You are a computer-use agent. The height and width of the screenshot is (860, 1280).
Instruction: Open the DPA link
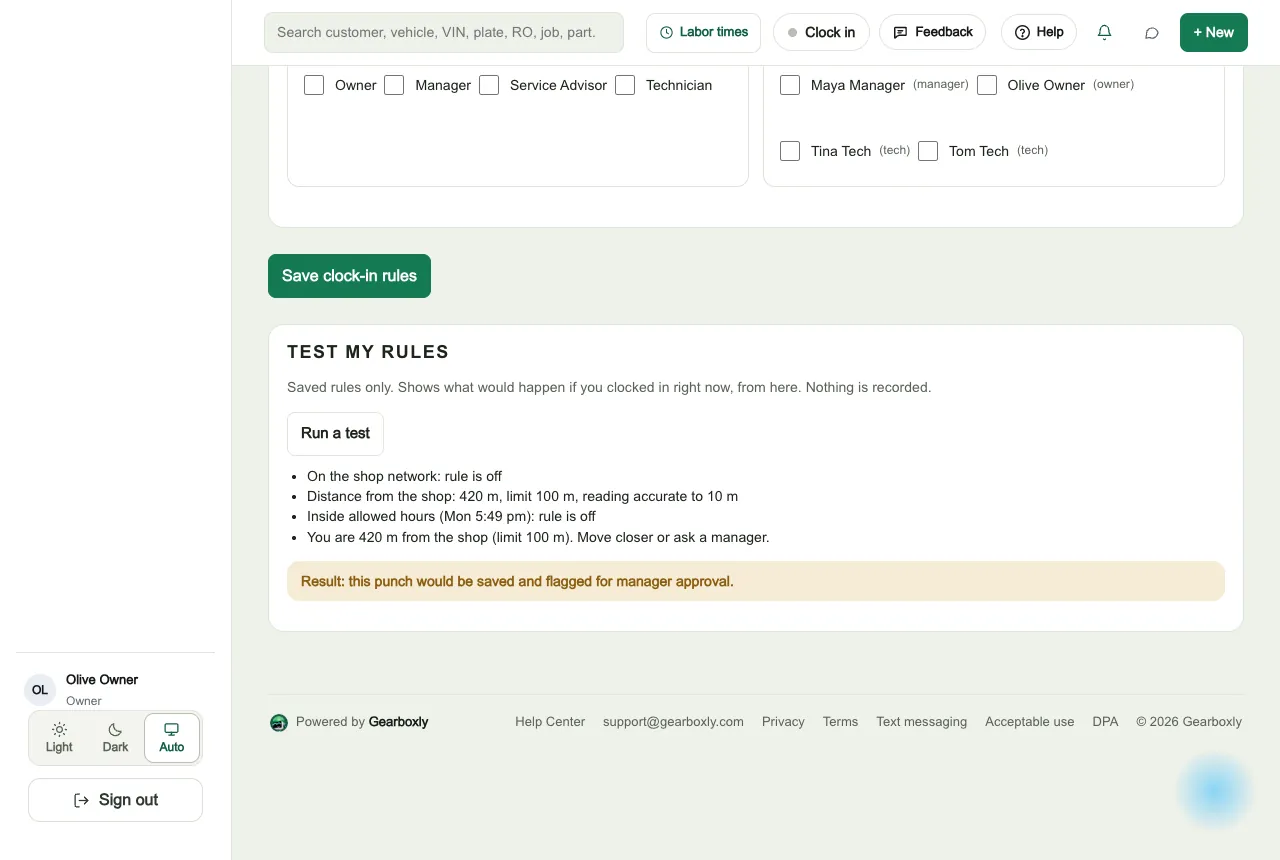point(1105,722)
